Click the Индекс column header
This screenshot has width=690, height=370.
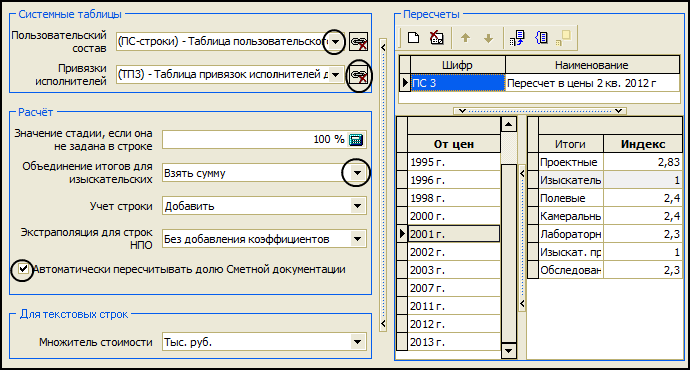click(x=642, y=144)
